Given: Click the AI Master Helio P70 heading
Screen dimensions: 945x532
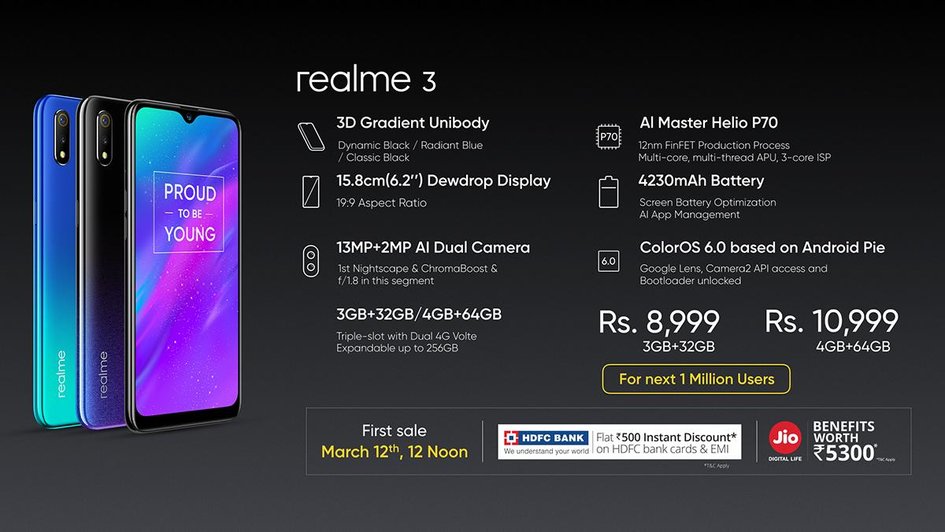Looking at the screenshot, I should (x=708, y=123).
